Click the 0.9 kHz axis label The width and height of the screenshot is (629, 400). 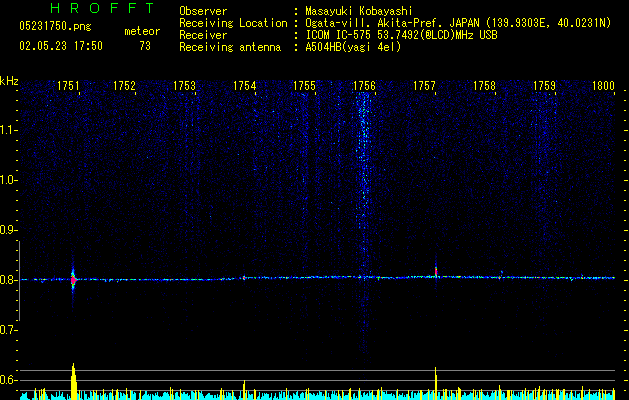(x=7, y=230)
